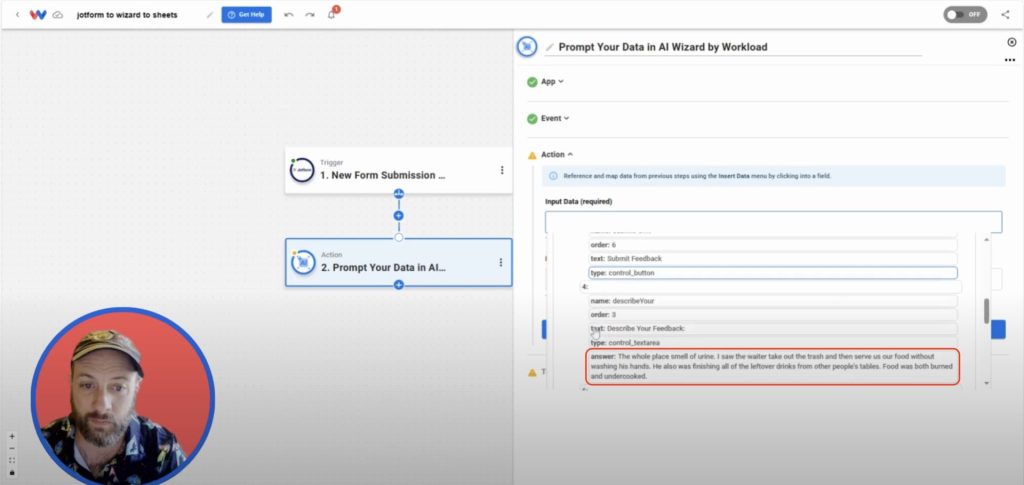Viewport: 1024px width, 485px height.
Task: Click the AI Wizard app icon in panel header
Action: coord(527,46)
